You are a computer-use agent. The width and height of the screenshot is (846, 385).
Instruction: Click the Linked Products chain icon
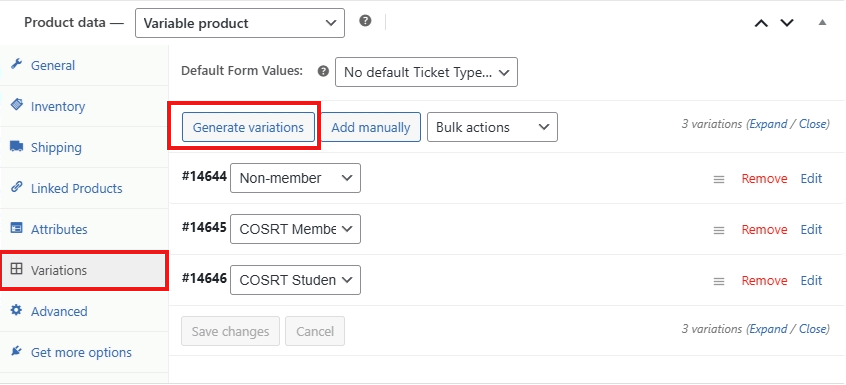[x=17, y=187]
